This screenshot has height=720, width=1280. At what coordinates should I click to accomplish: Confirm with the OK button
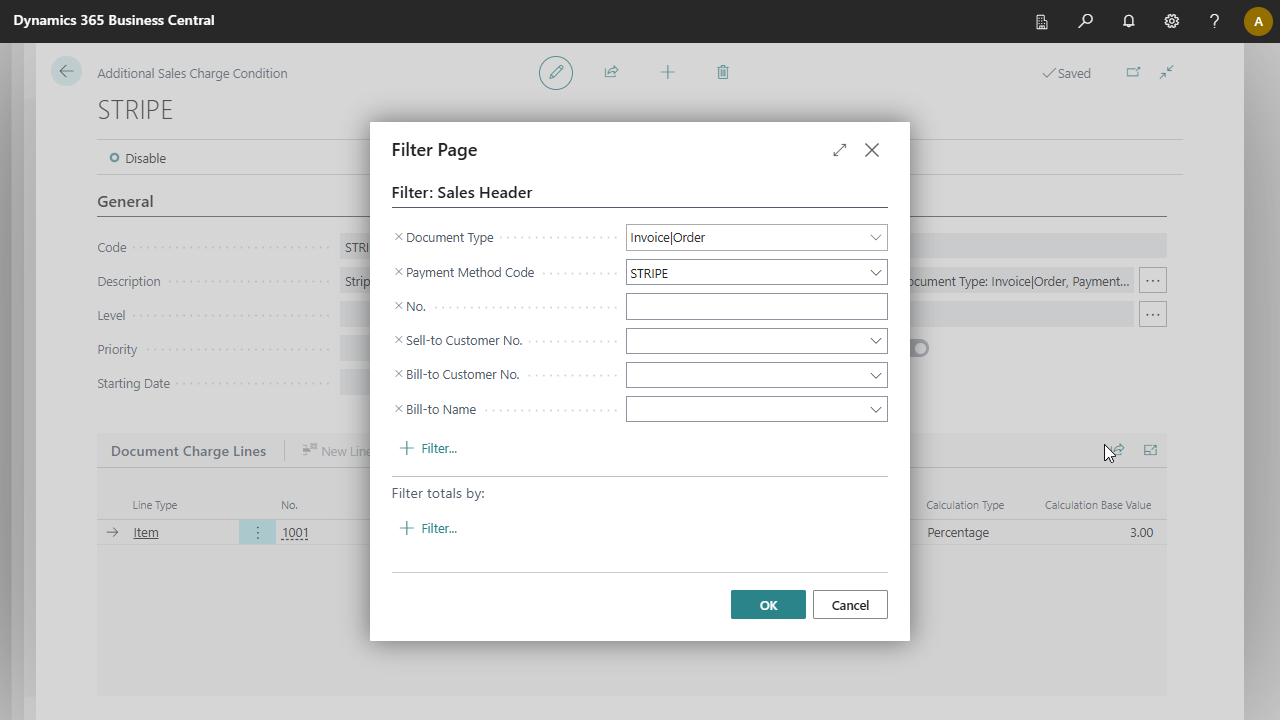coord(768,605)
